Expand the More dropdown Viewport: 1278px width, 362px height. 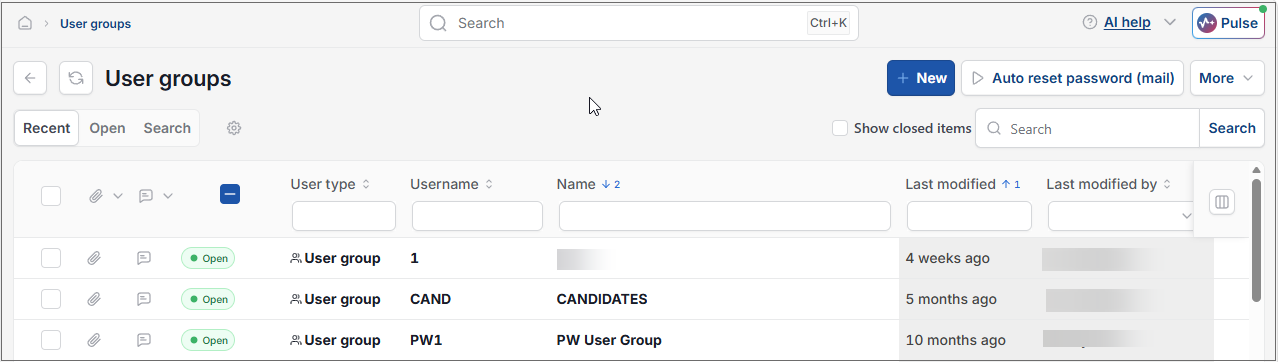(x=1227, y=78)
